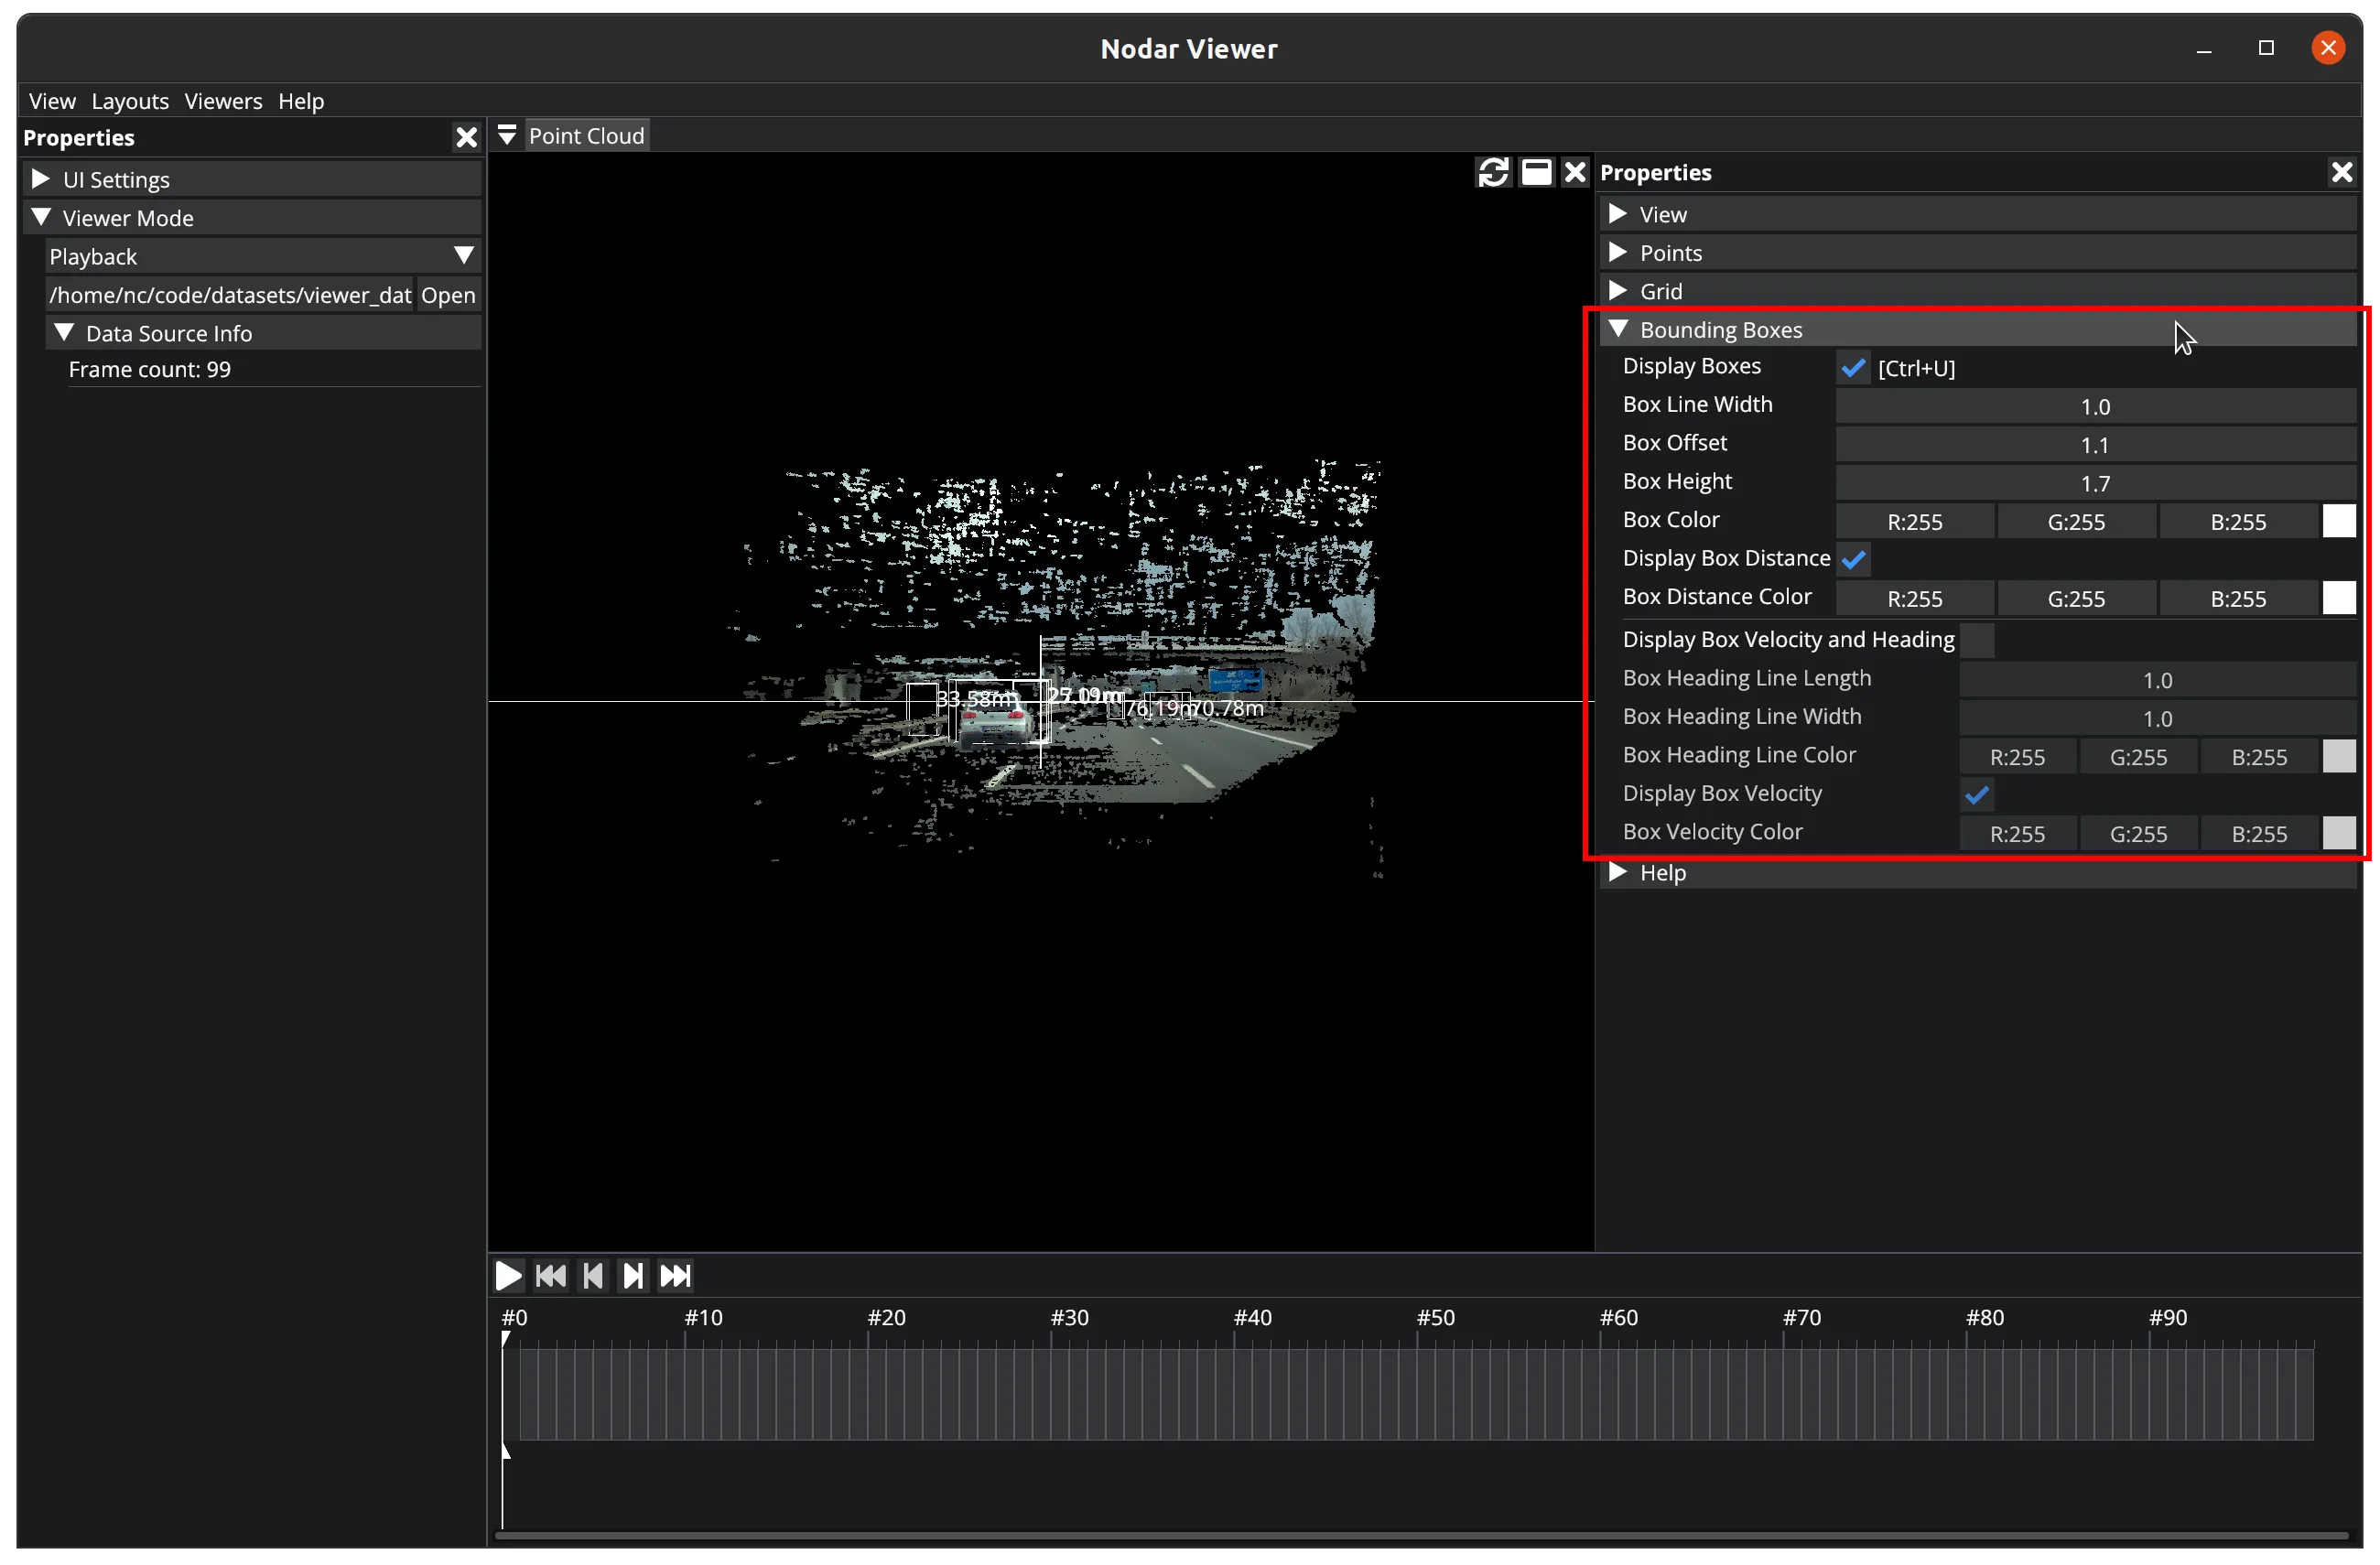2380x1565 pixels.
Task: Uncheck the Display Boxes checkbox
Action: coord(1853,368)
